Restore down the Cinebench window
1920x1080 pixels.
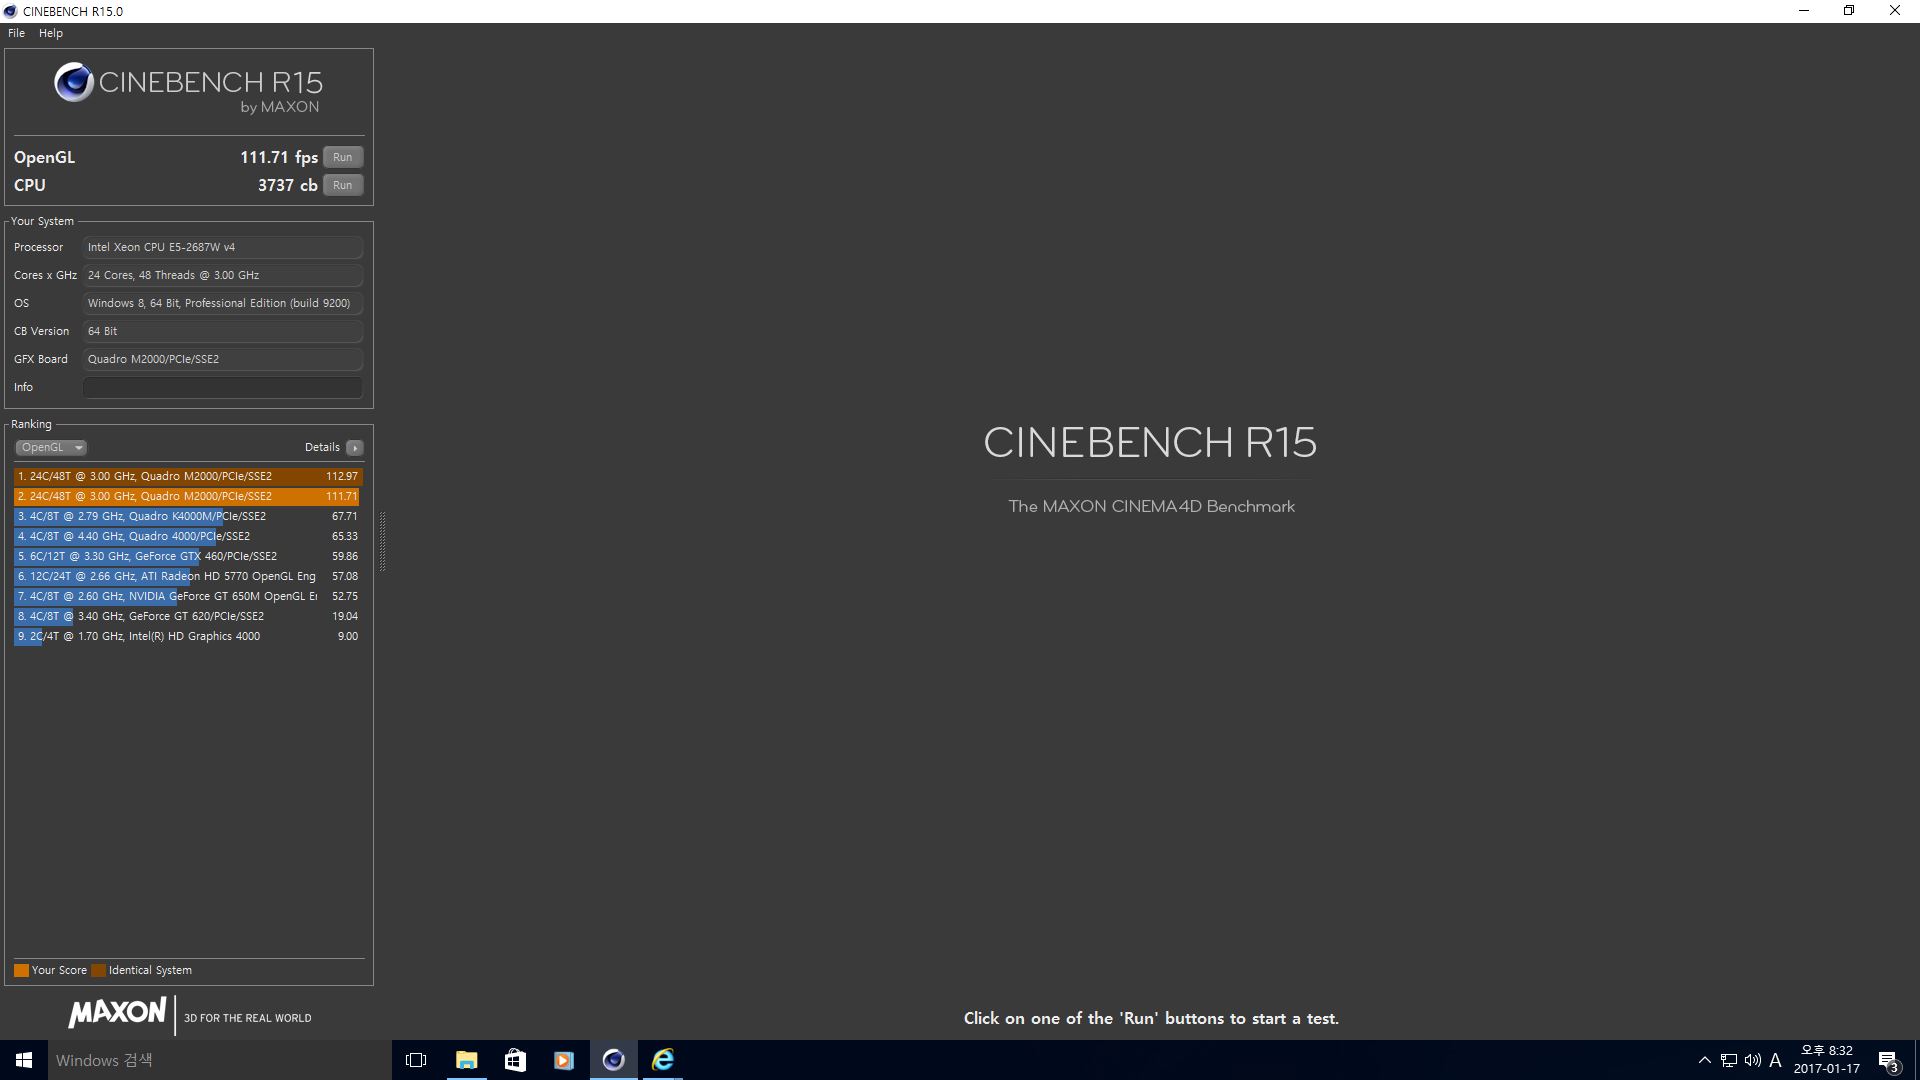click(x=1849, y=11)
